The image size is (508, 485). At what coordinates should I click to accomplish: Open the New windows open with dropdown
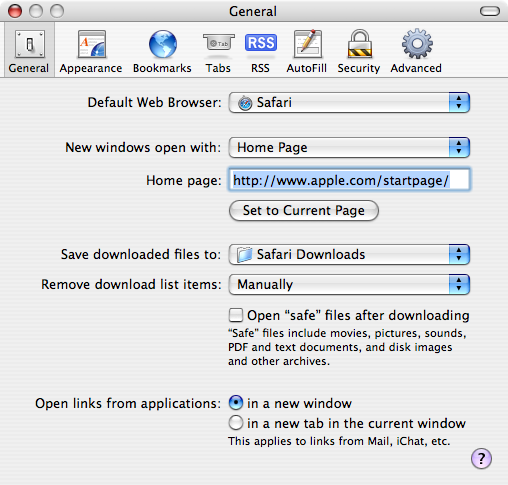point(349,147)
